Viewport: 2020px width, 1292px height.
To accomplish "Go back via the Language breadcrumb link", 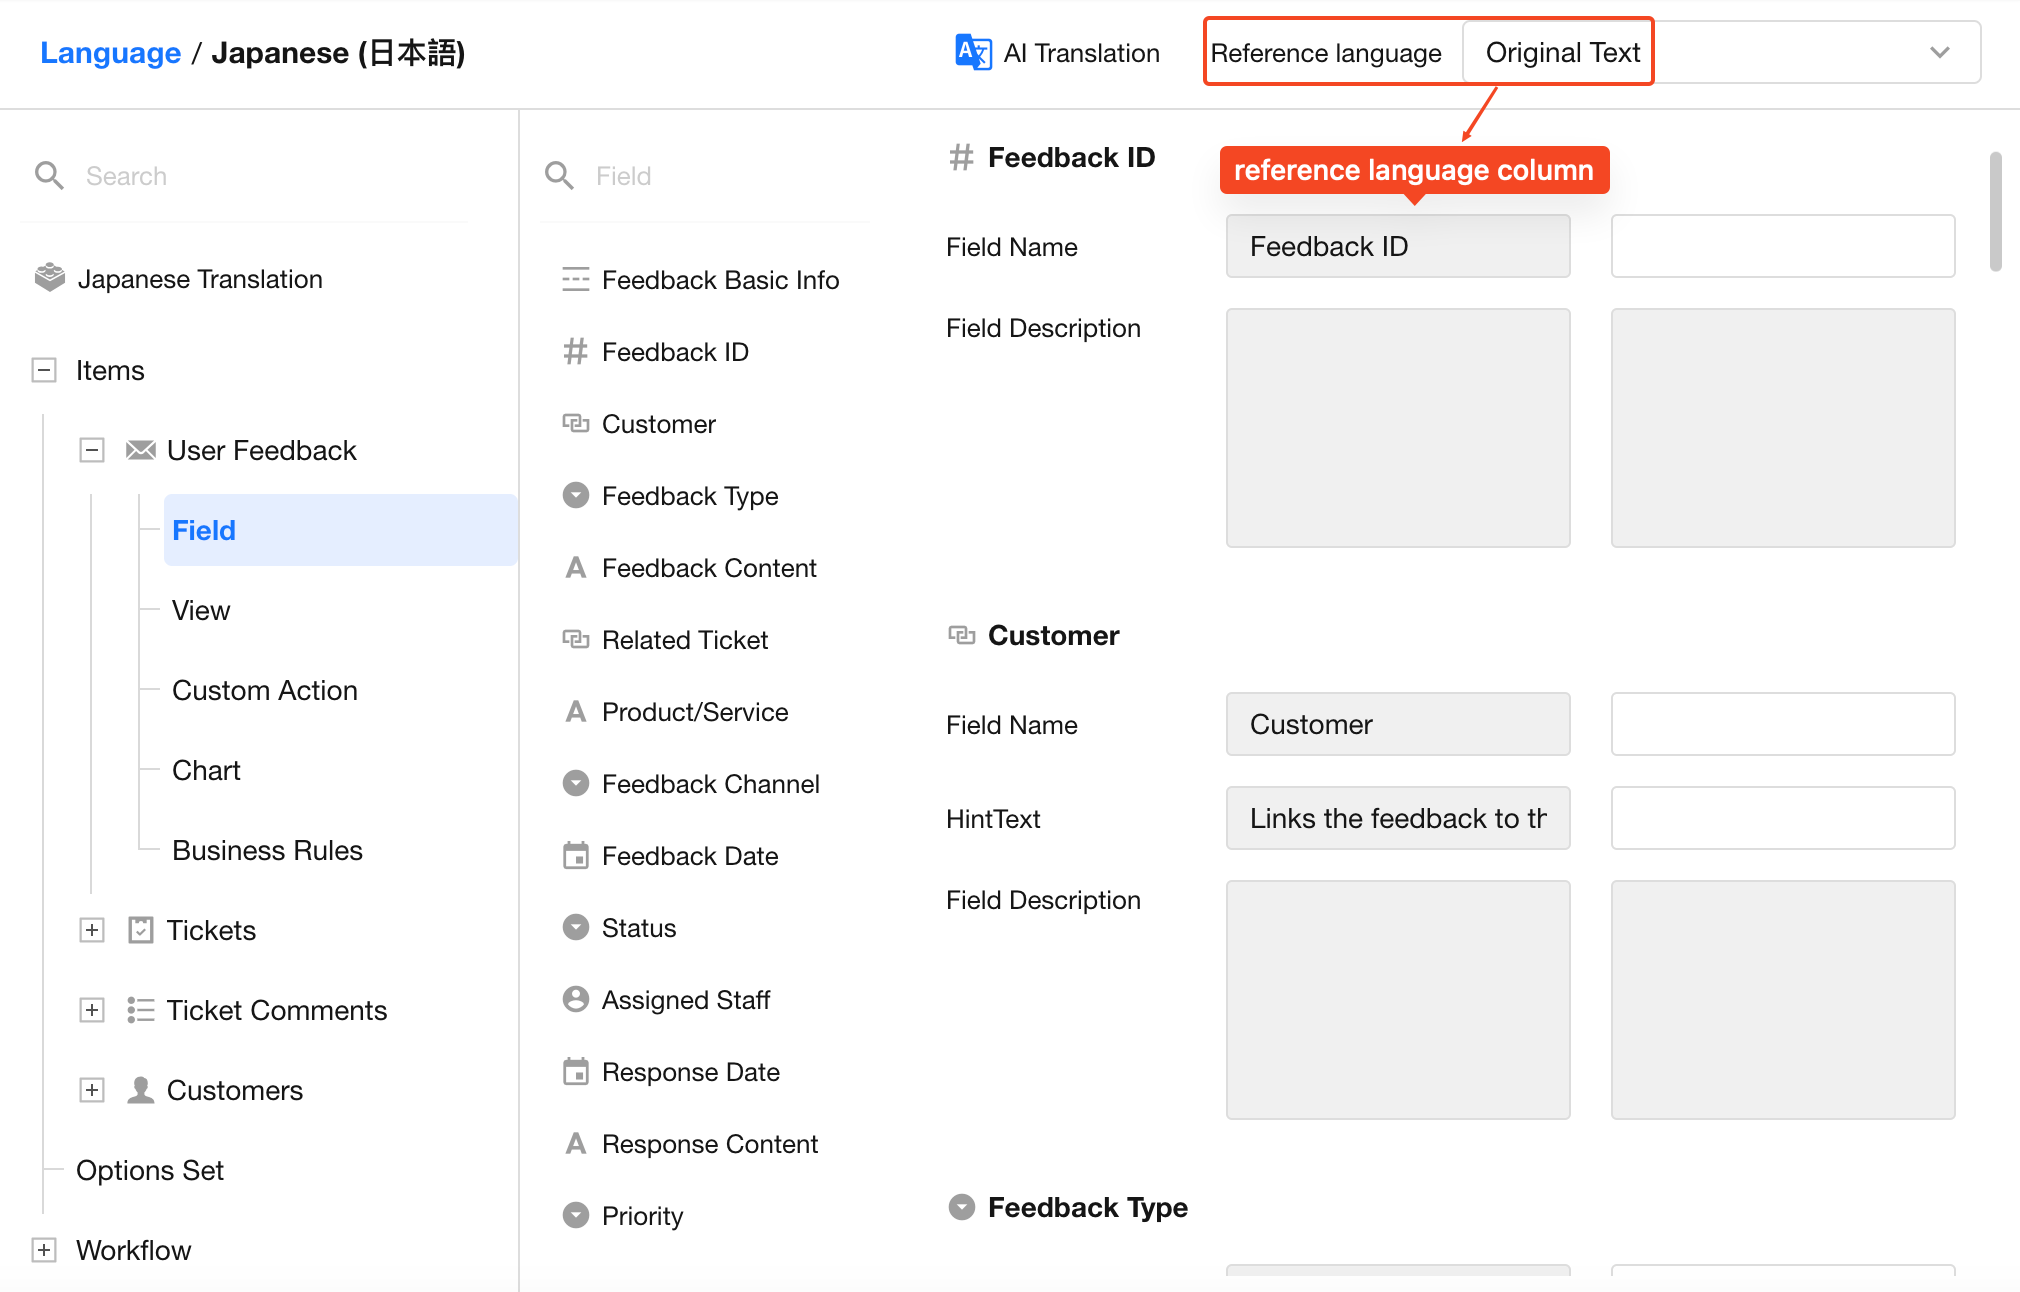I will pos(110,52).
